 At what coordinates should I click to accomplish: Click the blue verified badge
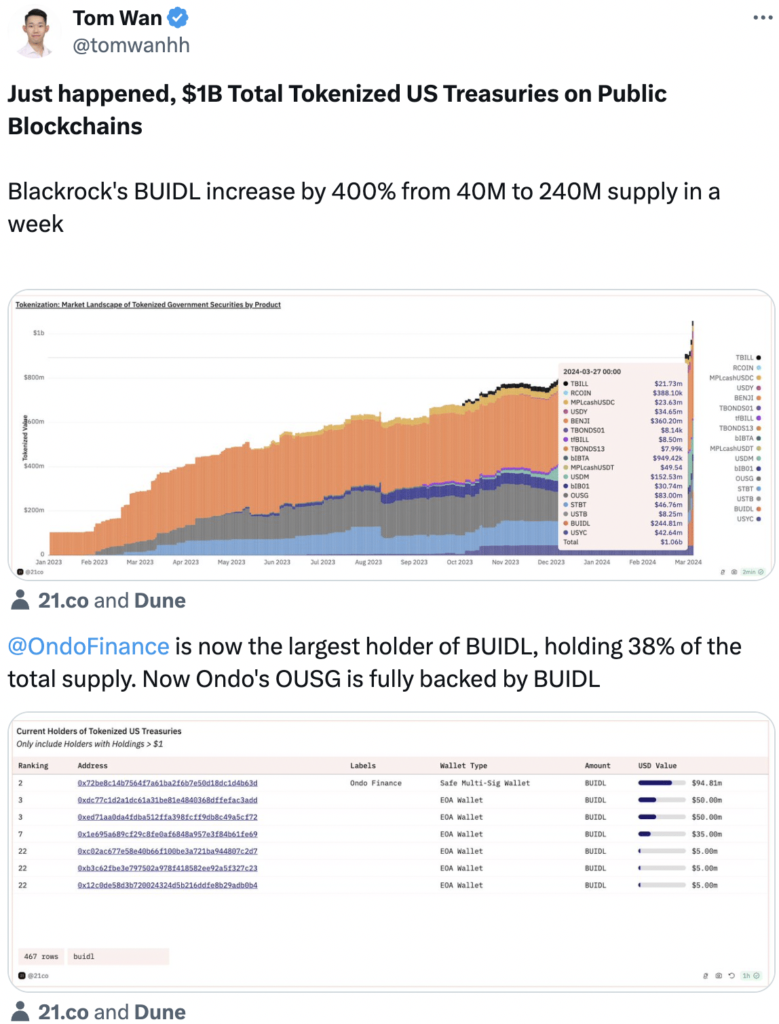click(178, 18)
